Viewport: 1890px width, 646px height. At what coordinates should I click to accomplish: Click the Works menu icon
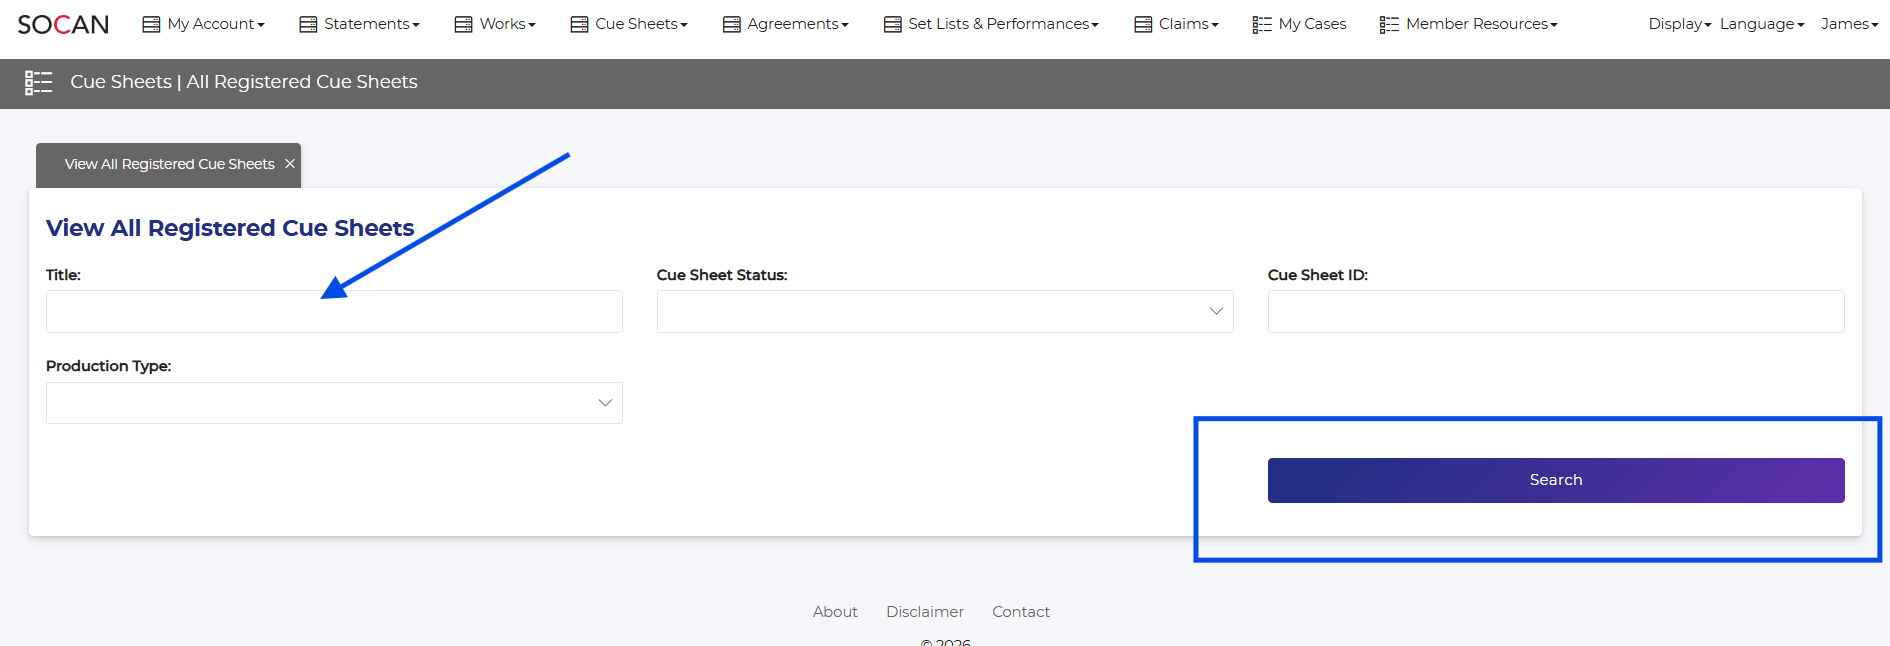(x=463, y=24)
